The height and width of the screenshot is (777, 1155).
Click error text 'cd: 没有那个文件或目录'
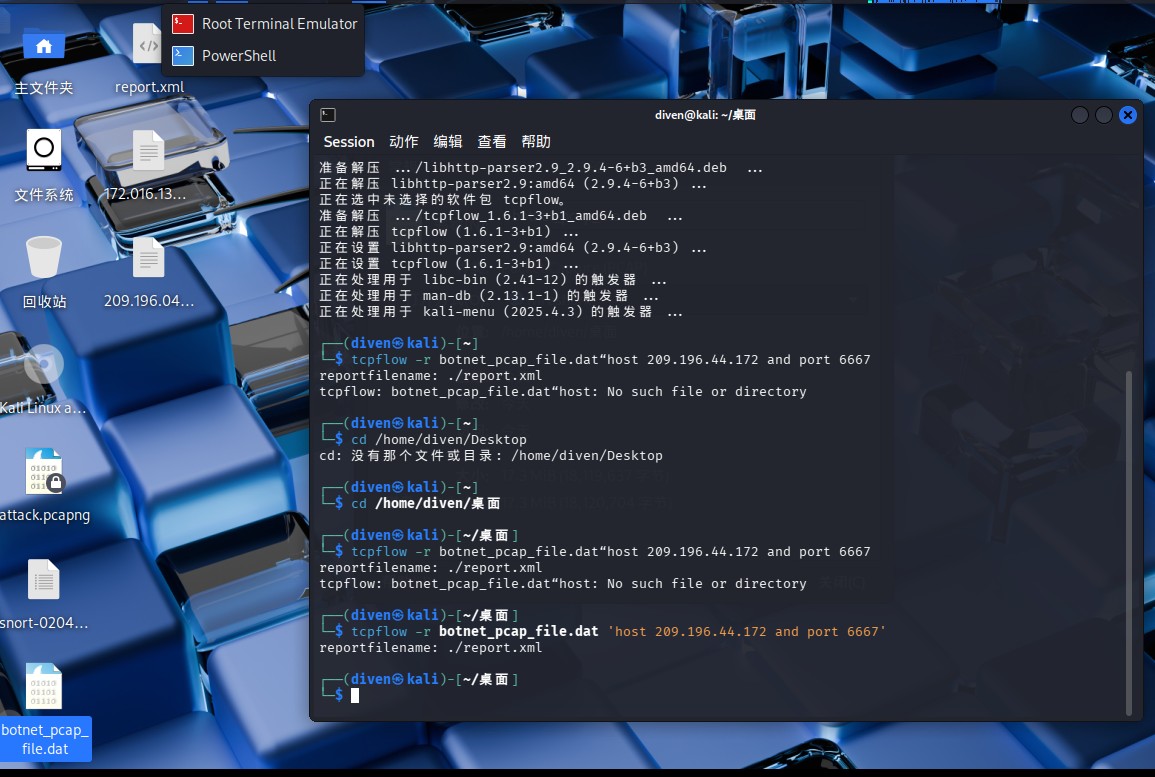(x=491, y=455)
